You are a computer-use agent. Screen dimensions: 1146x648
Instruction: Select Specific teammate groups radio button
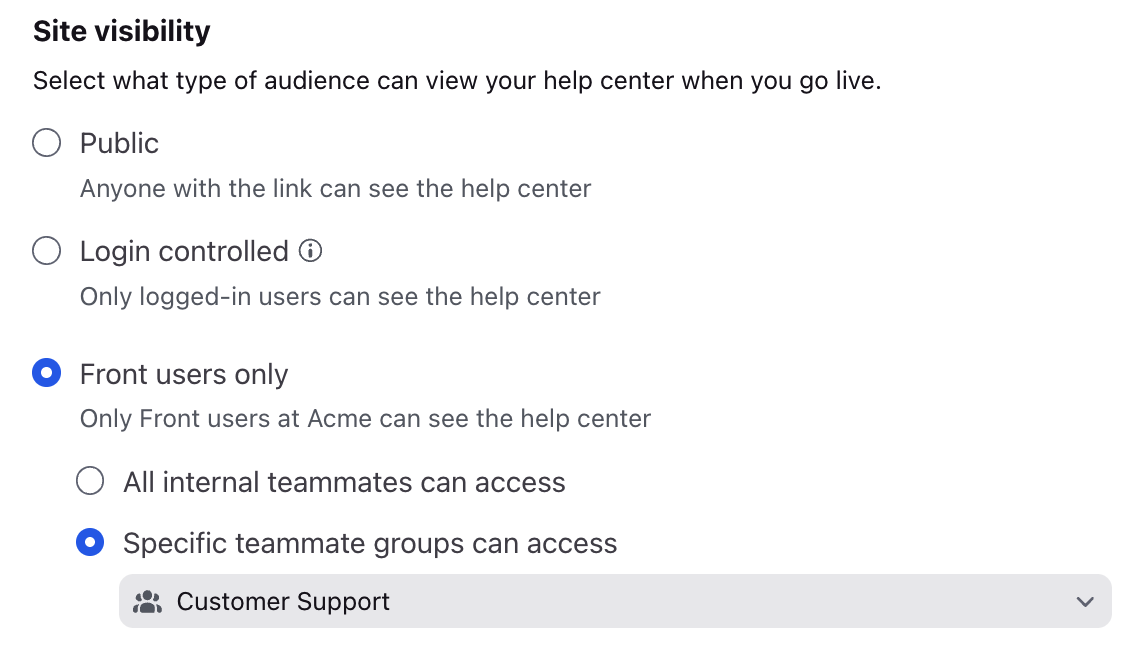click(x=90, y=543)
